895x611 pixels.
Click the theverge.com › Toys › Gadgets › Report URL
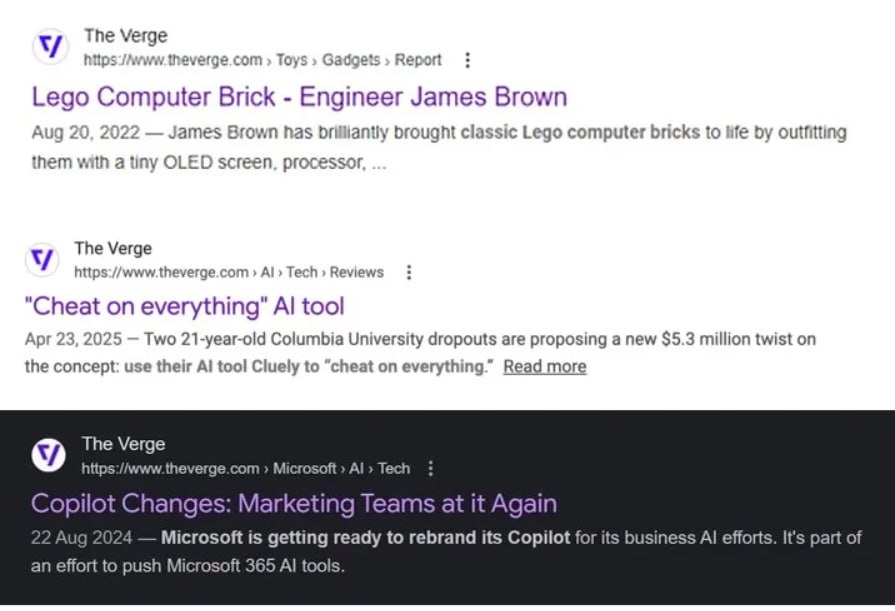tap(262, 60)
